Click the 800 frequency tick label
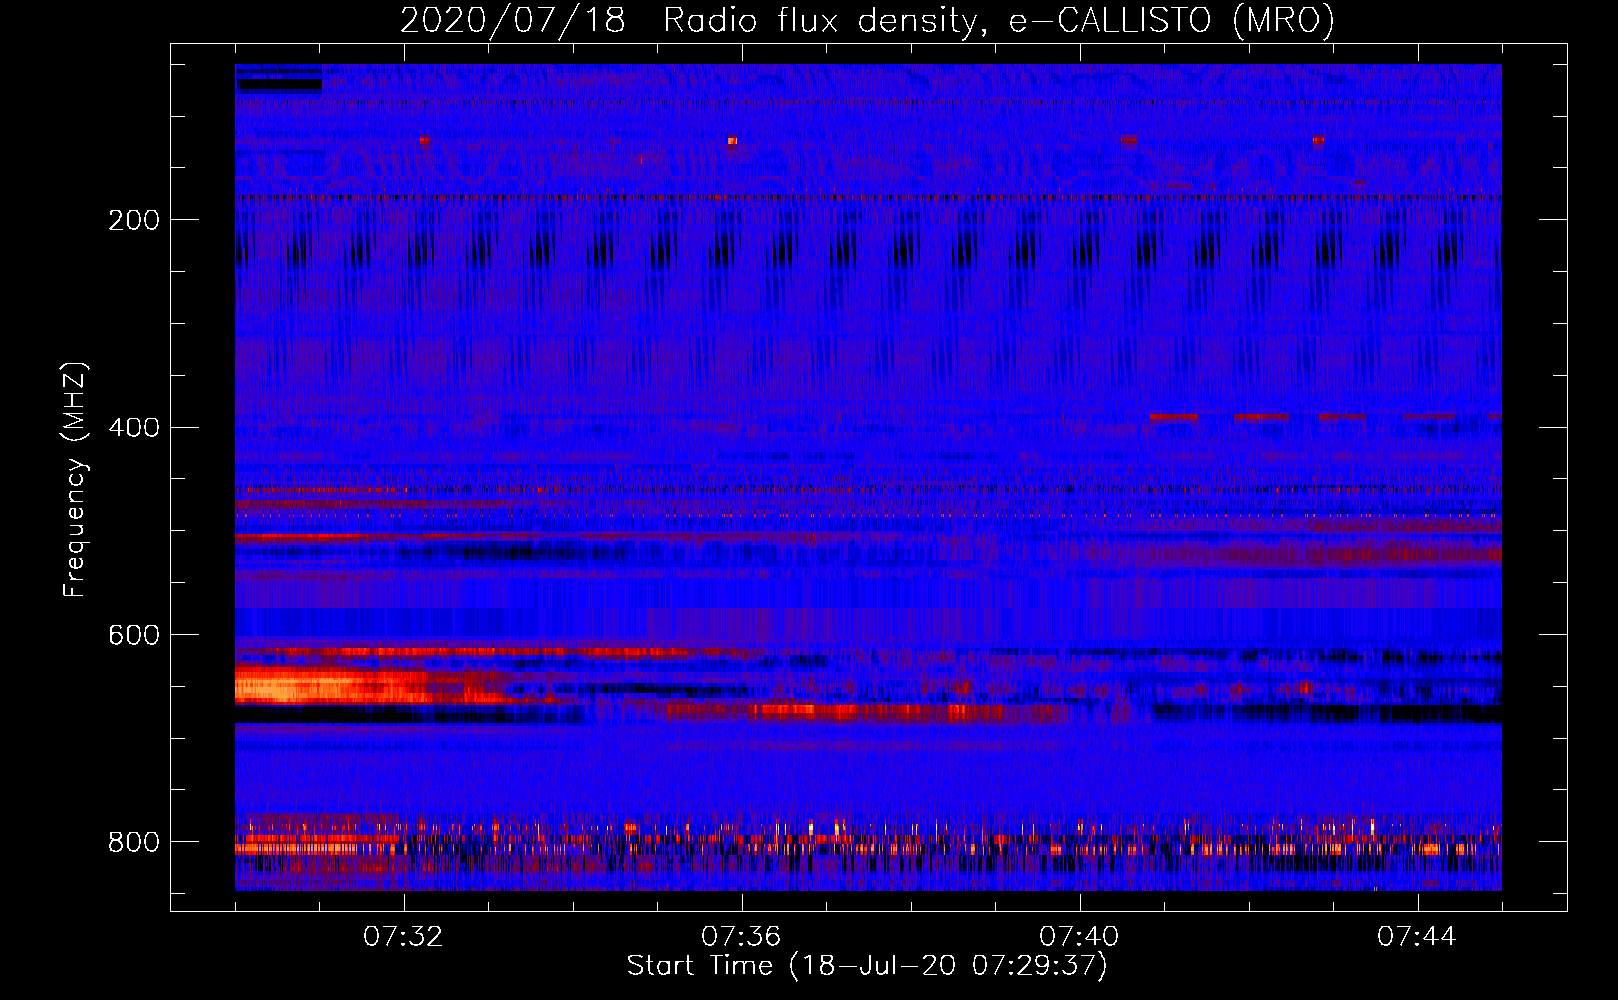 134,842
